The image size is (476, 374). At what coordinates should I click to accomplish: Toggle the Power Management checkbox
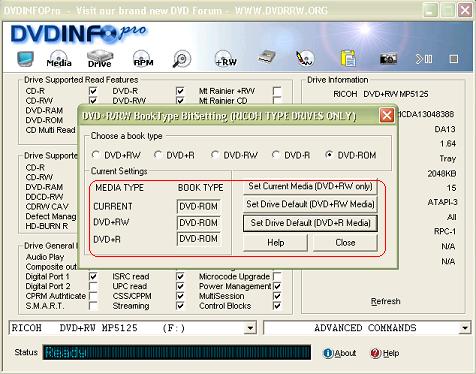point(277,286)
